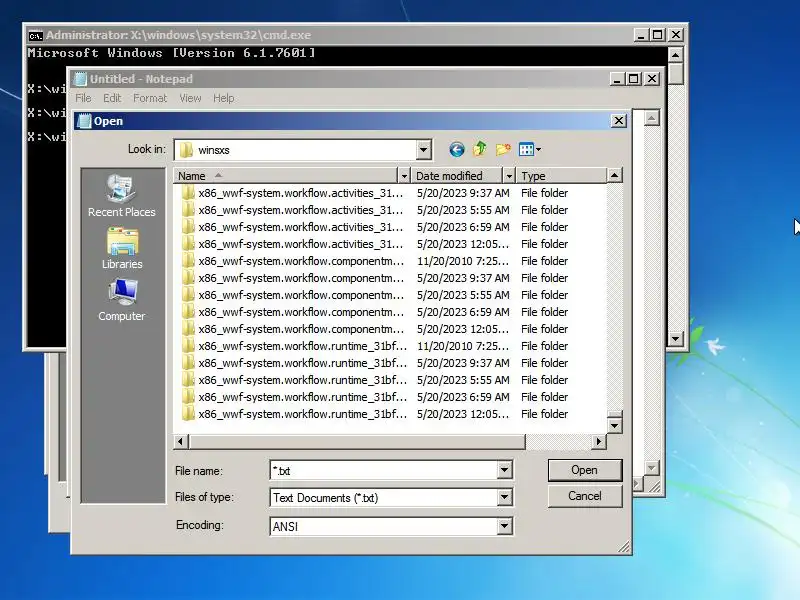Expand the Files of type dropdown
The height and width of the screenshot is (600, 800).
504,497
